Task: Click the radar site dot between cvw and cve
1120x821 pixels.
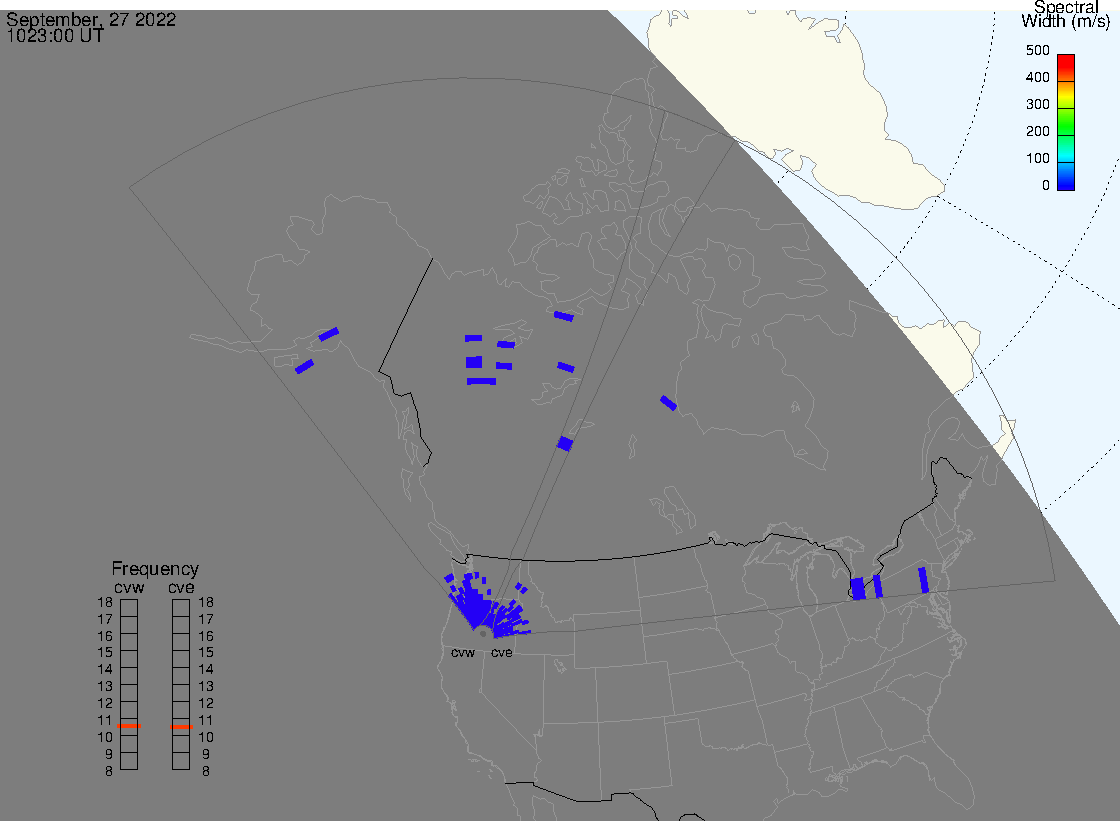Action: click(483, 634)
